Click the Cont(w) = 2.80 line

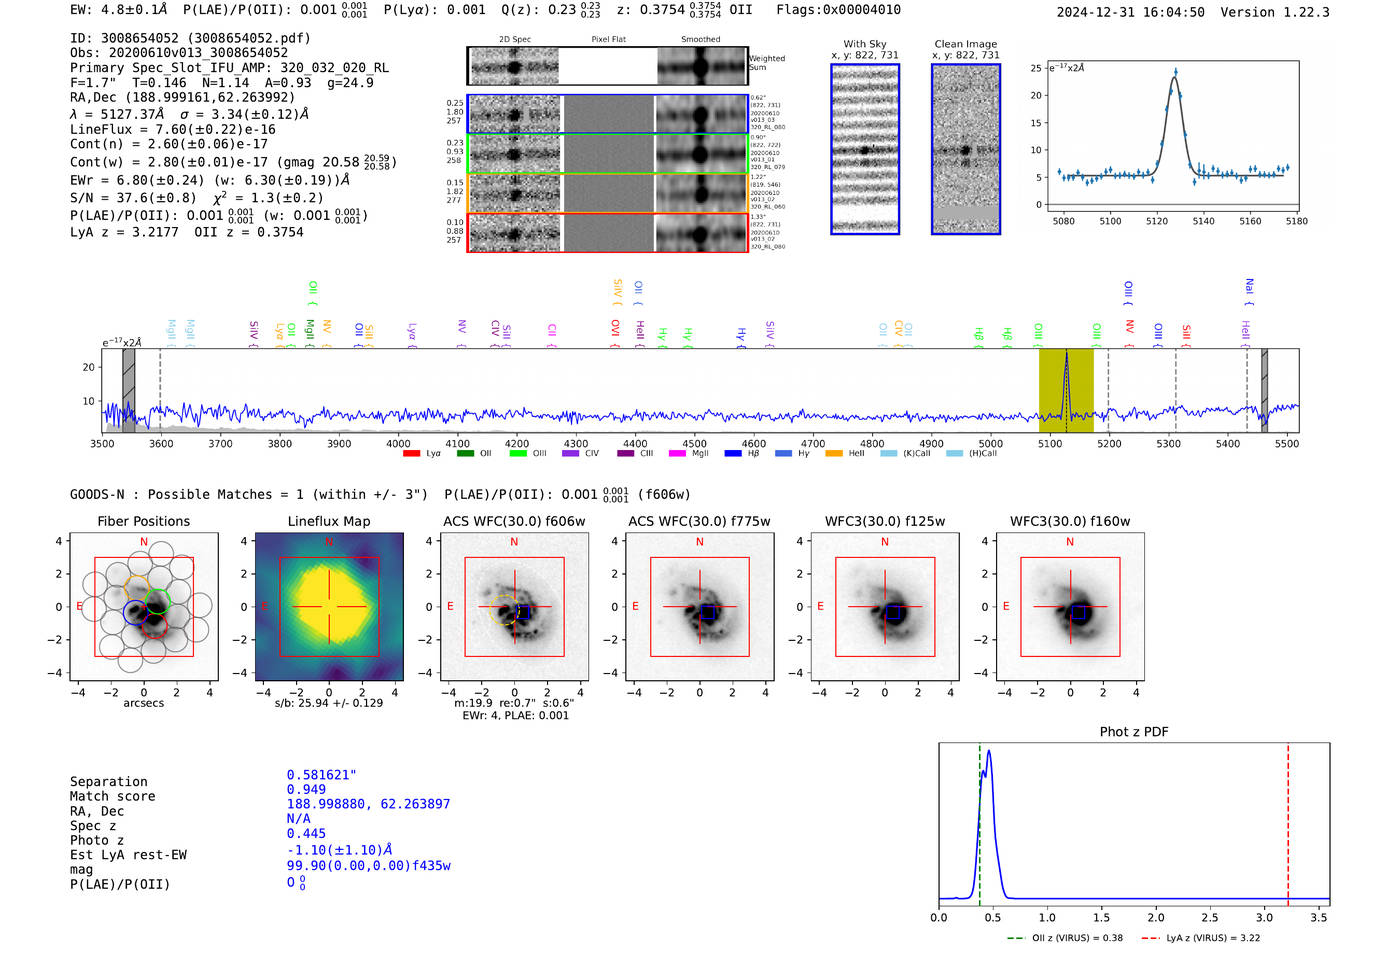click(x=233, y=161)
